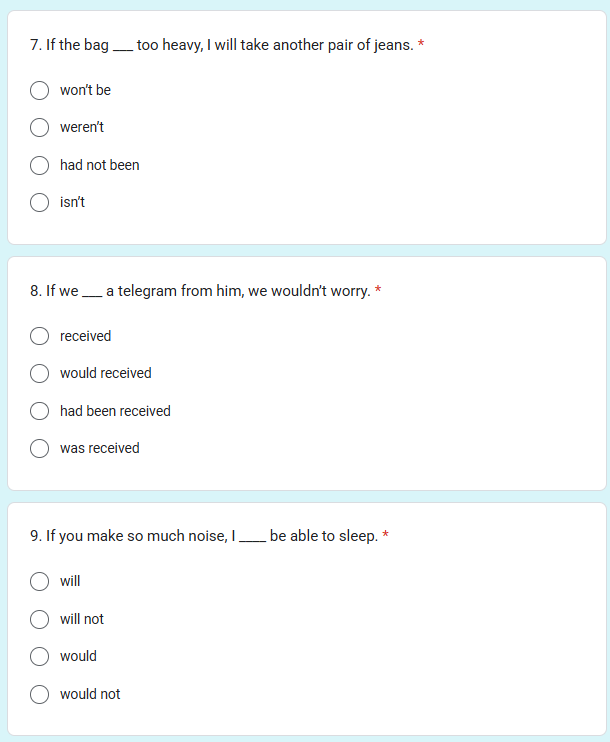Choose the "weren't" radio option

coord(39,127)
